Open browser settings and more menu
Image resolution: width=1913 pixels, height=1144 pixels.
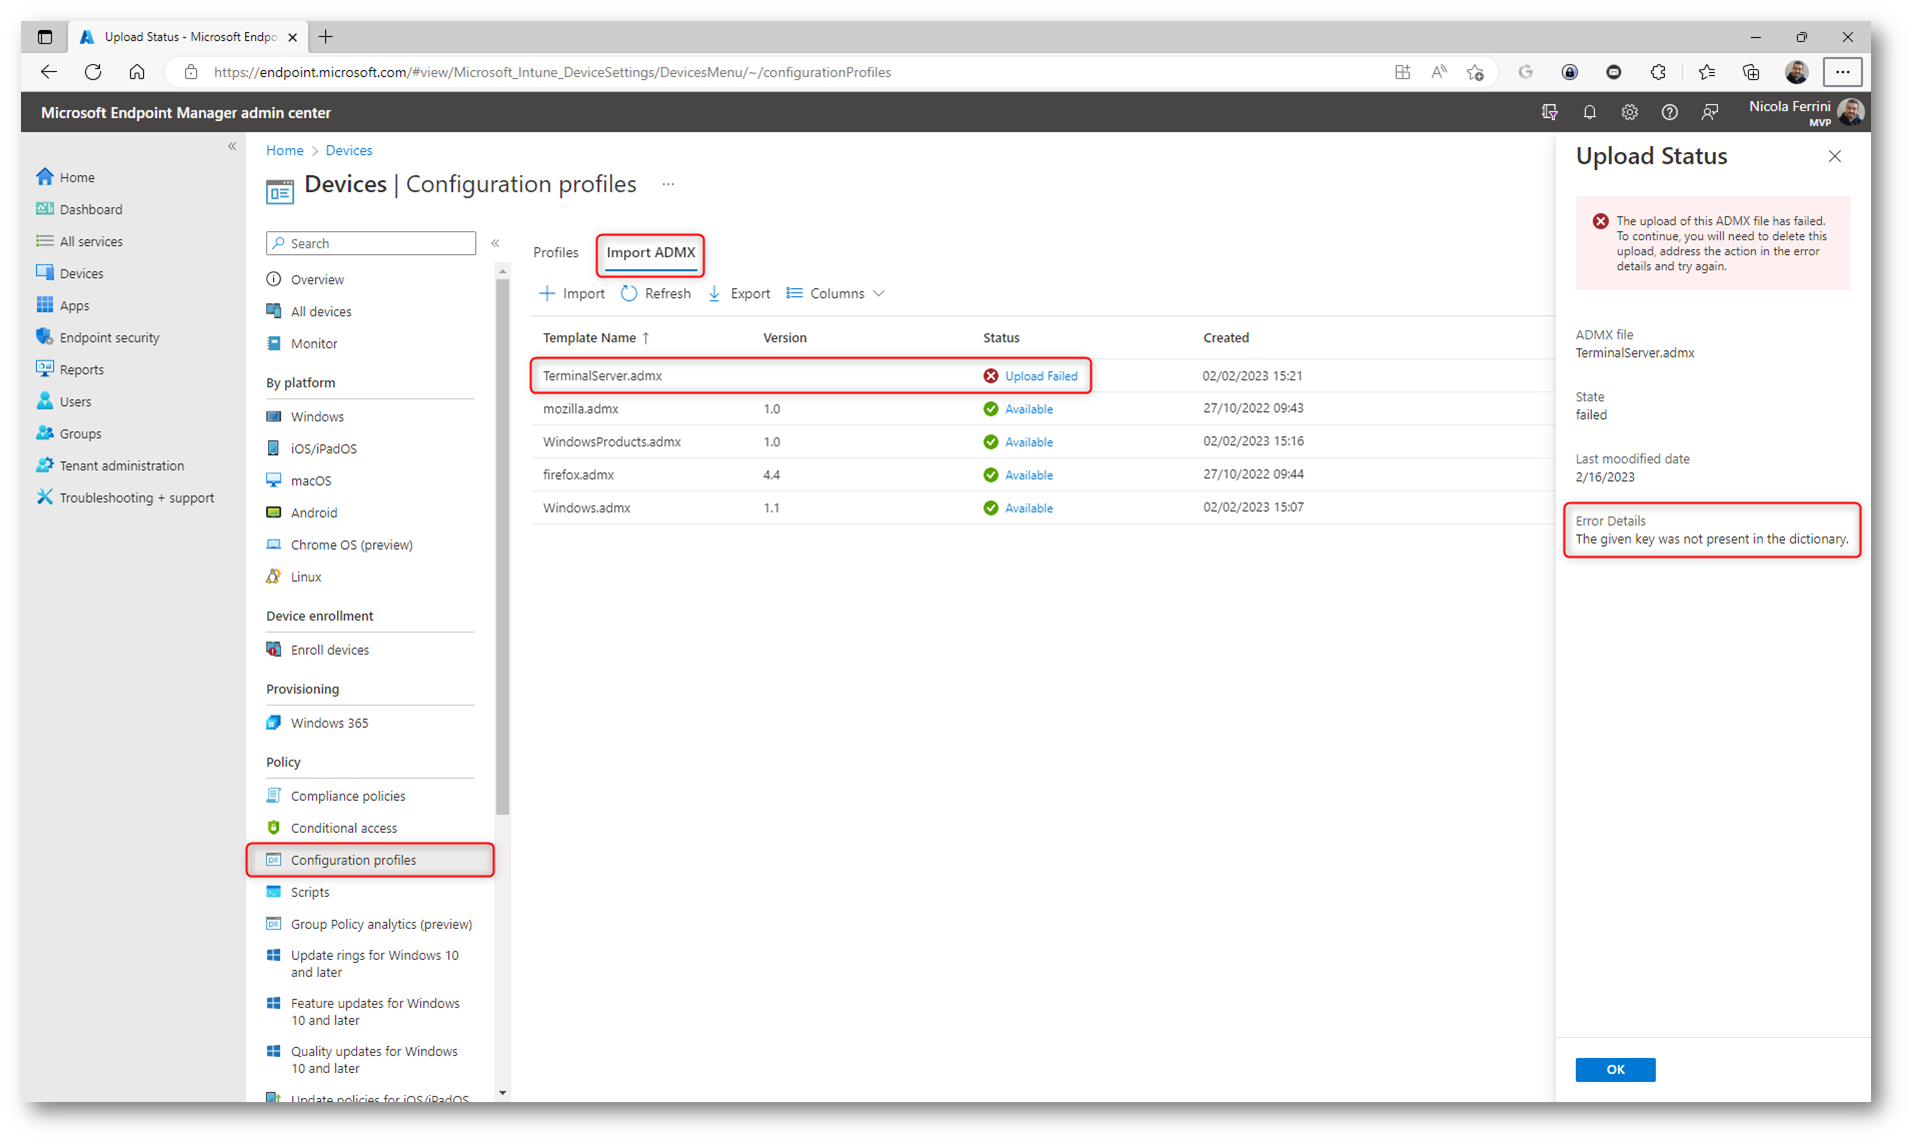(1842, 72)
